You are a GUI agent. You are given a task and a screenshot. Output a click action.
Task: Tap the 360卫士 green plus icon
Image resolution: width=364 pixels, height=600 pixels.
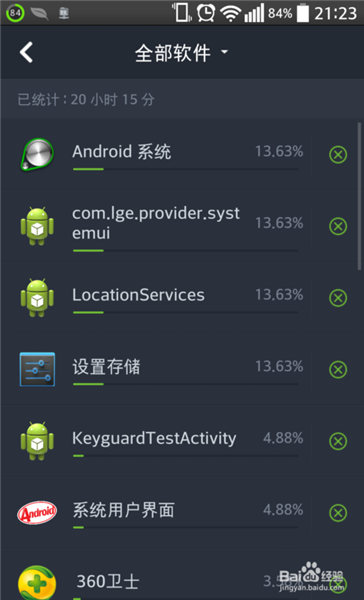(37, 583)
